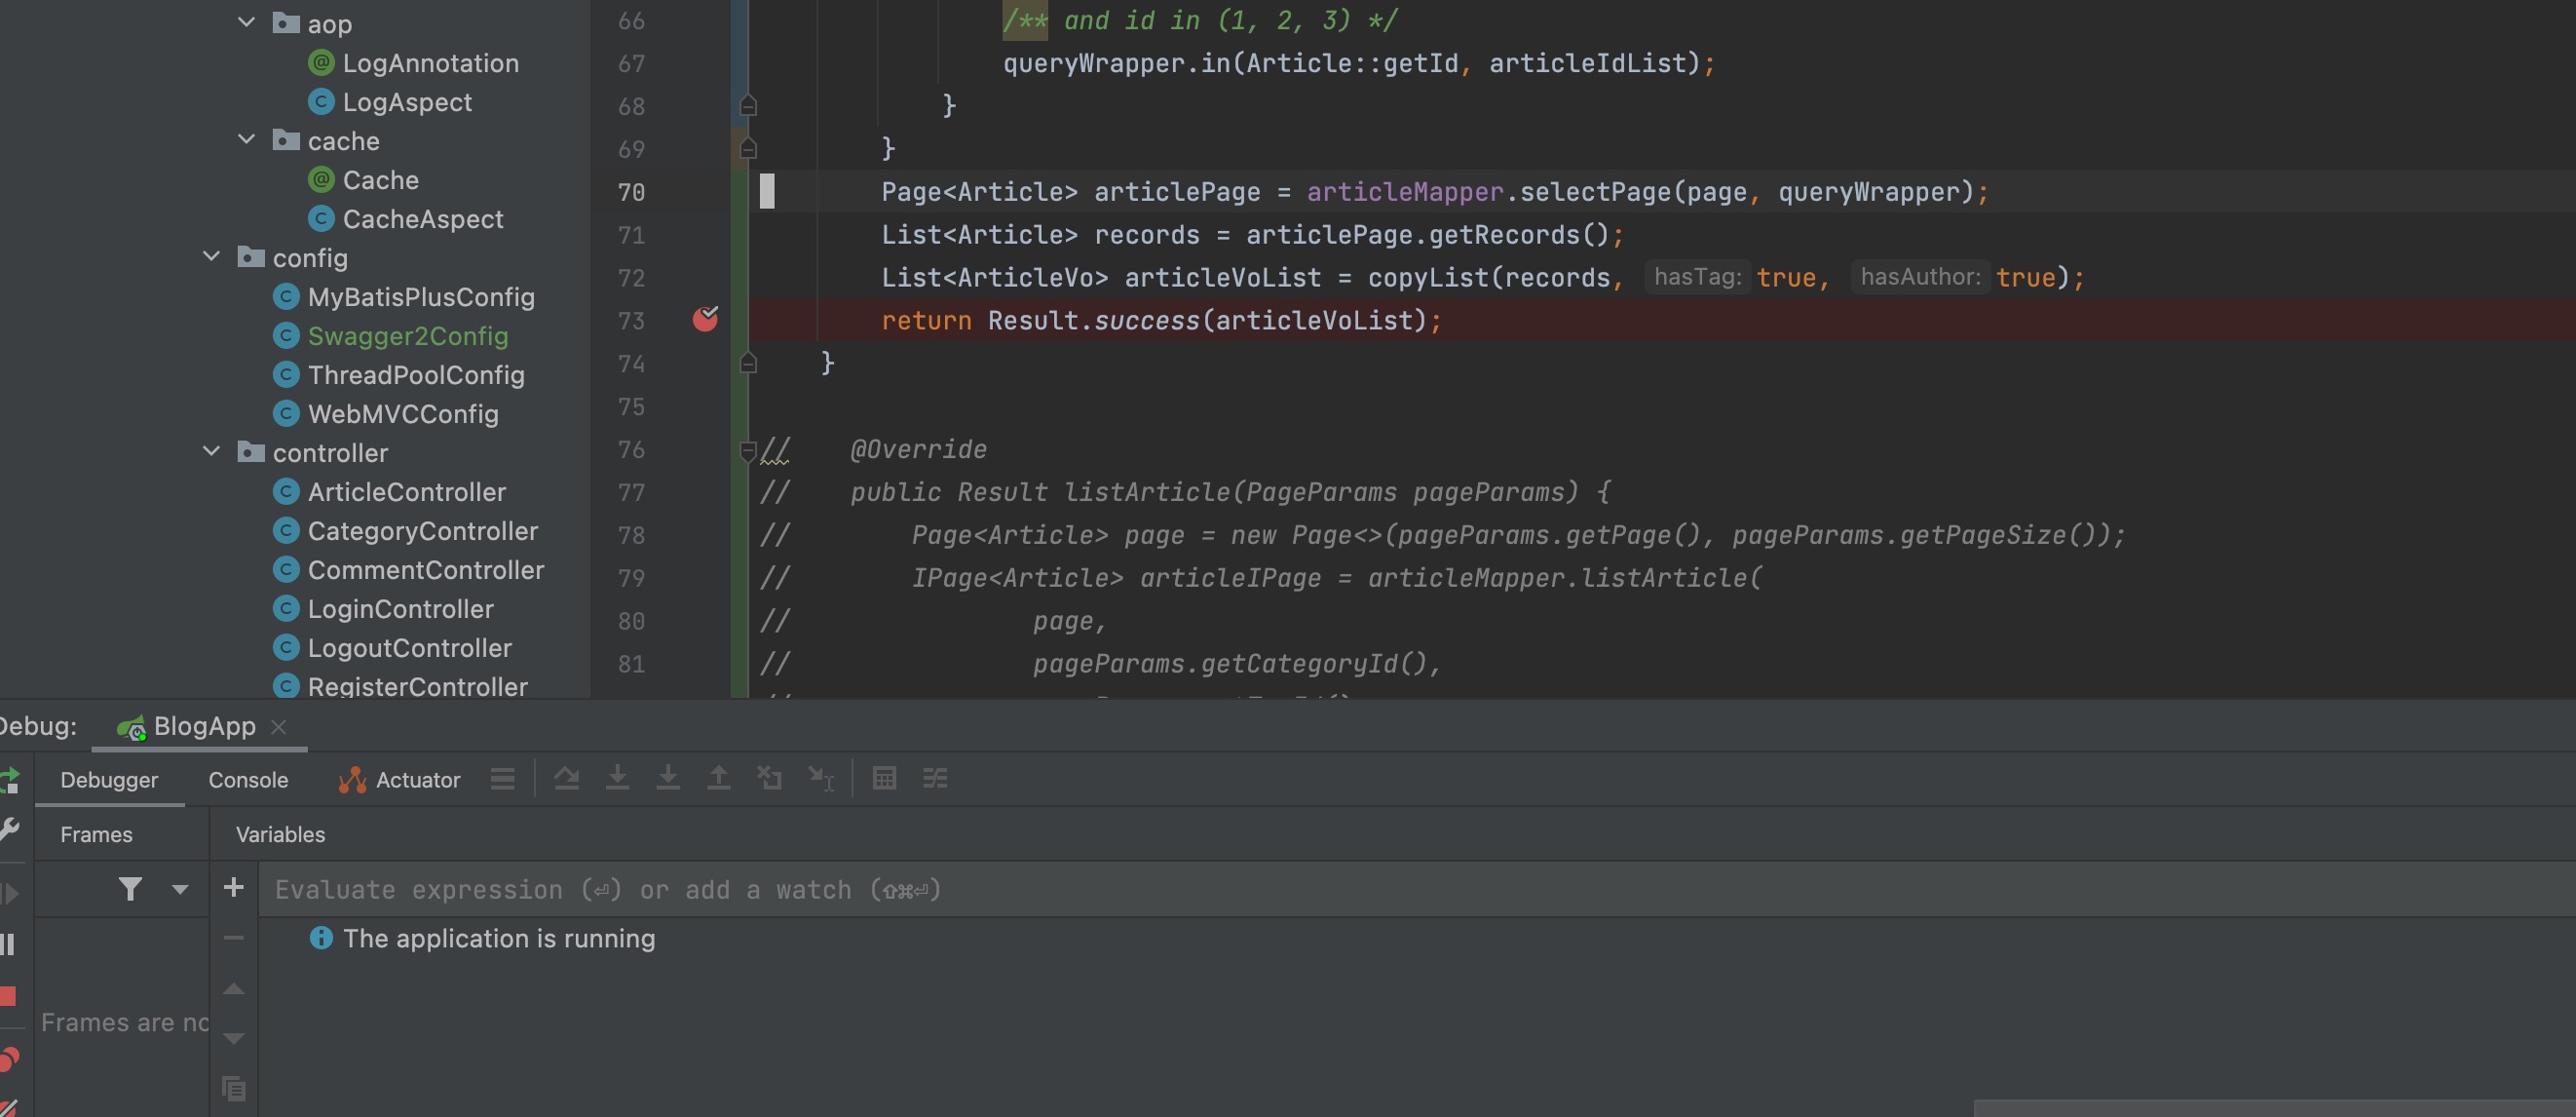
Task: Click the Step Over debug icon
Action: point(566,779)
